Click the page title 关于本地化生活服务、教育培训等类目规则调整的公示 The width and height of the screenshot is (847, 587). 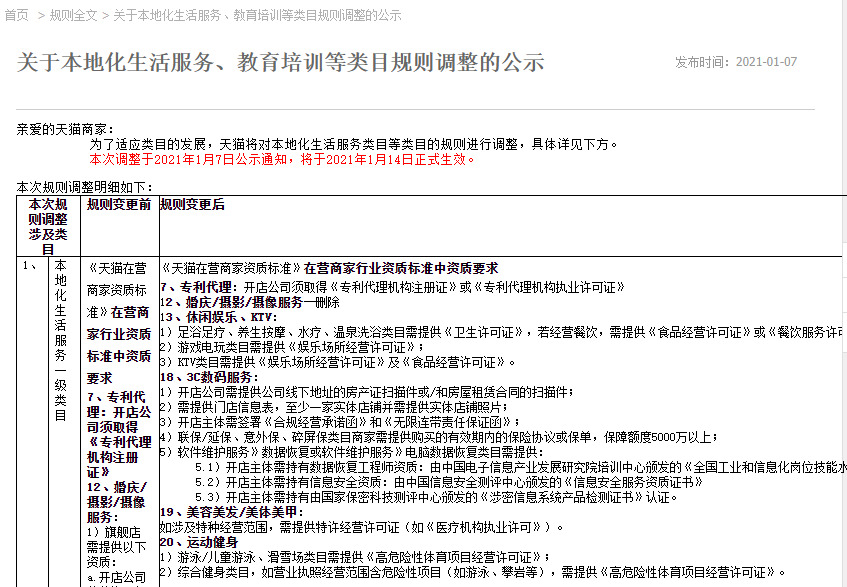[280, 62]
